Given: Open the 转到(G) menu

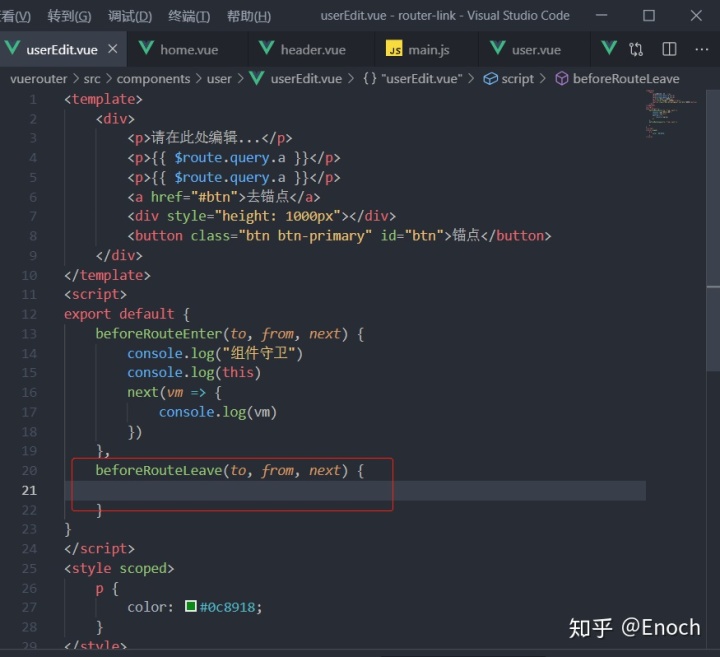Looking at the screenshot, I should 69,16.
